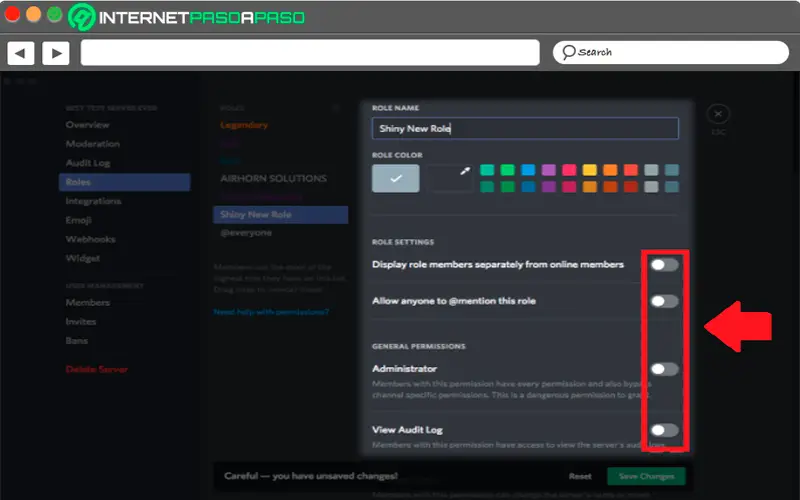Screen dimensions: 800x500
Task: Open the Overview settings section
Action: coord(87,125)
